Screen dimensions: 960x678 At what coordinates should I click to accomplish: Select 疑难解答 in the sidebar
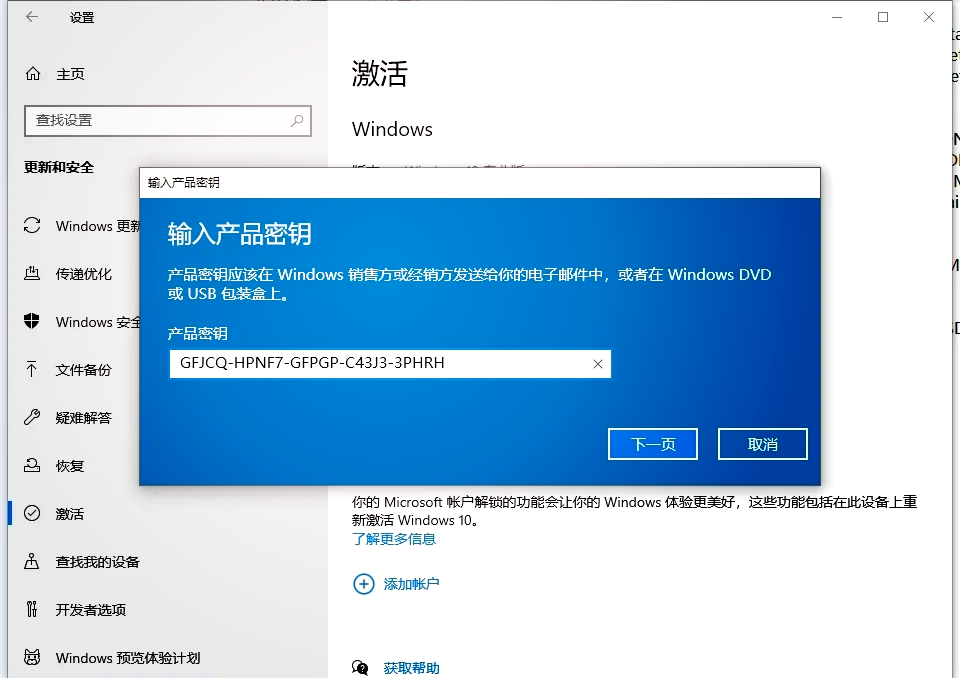[x=84, y=418]
